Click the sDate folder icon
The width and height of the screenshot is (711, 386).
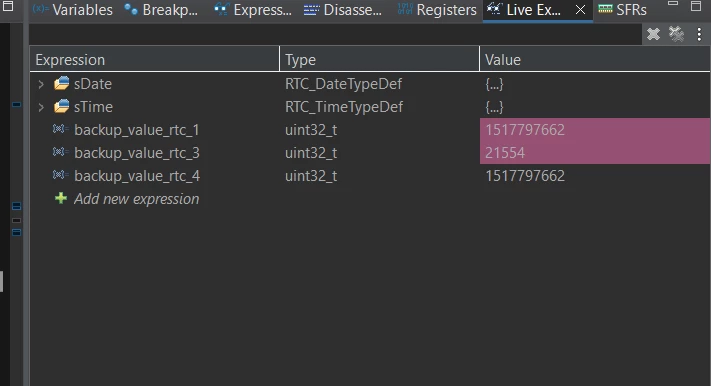point(61,83)
